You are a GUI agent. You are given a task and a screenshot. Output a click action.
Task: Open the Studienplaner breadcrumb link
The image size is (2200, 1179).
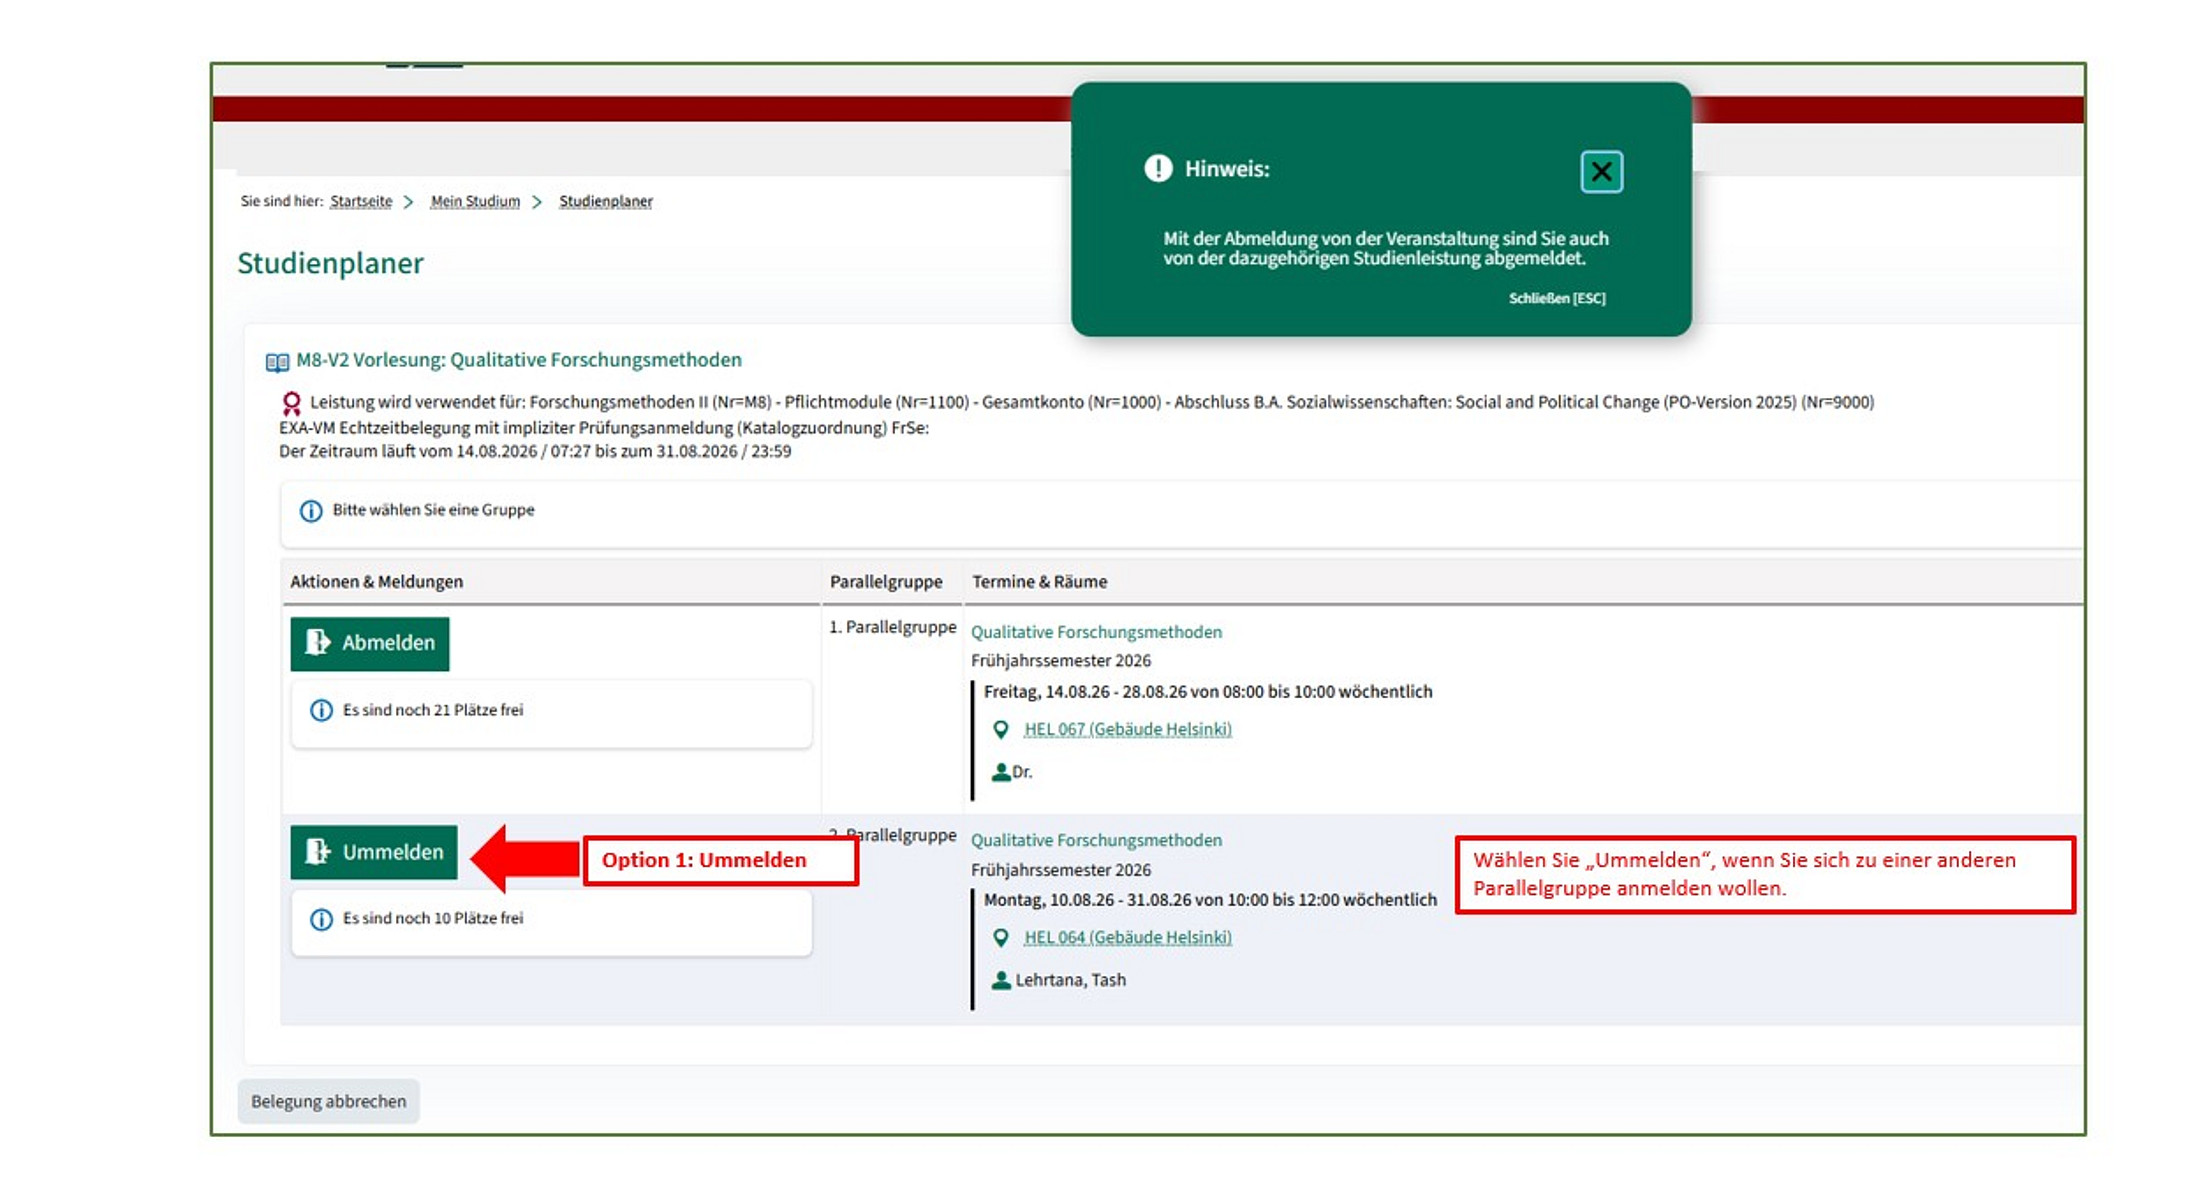click(x=606, y=201)
